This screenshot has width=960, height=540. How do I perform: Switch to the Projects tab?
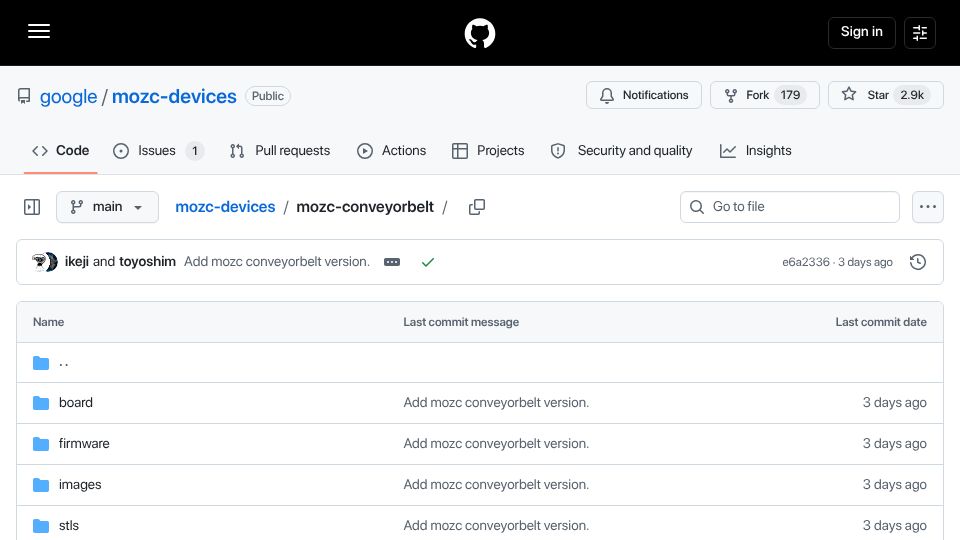tap(488, 151)
